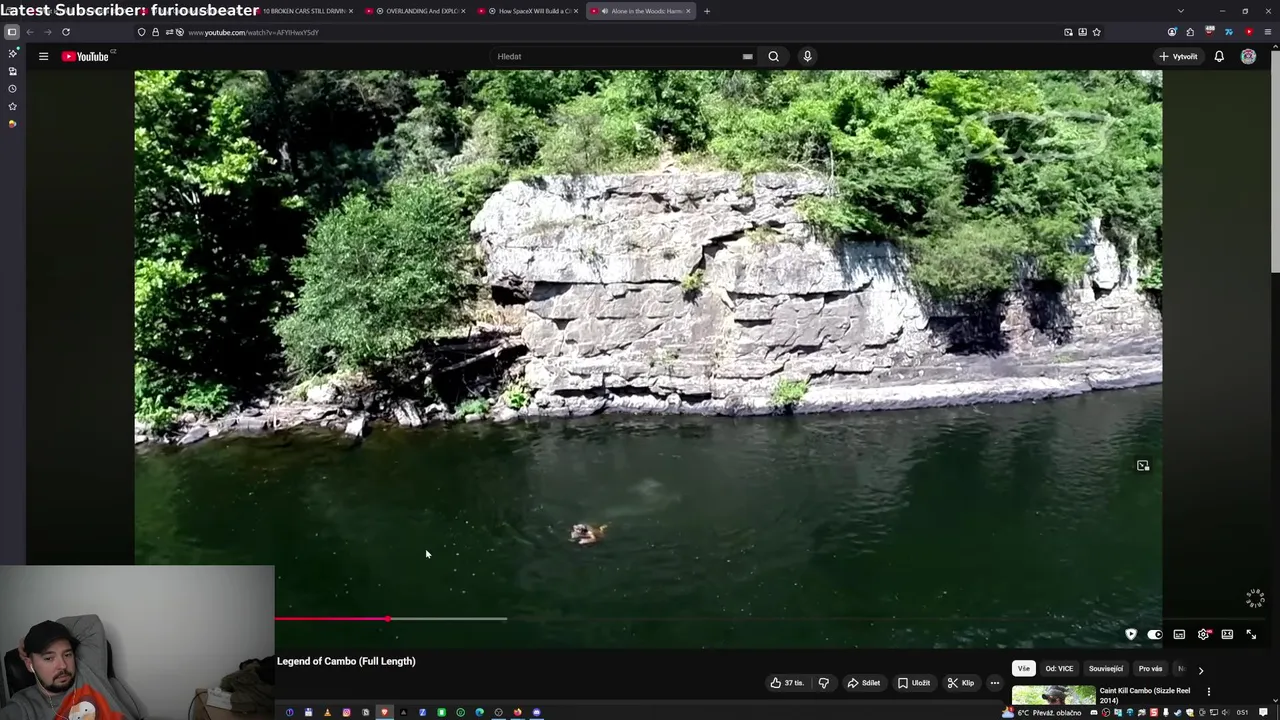Reload the page with browser refresh button
This screenshot has width=1280, height=720.
coord(66,32)
